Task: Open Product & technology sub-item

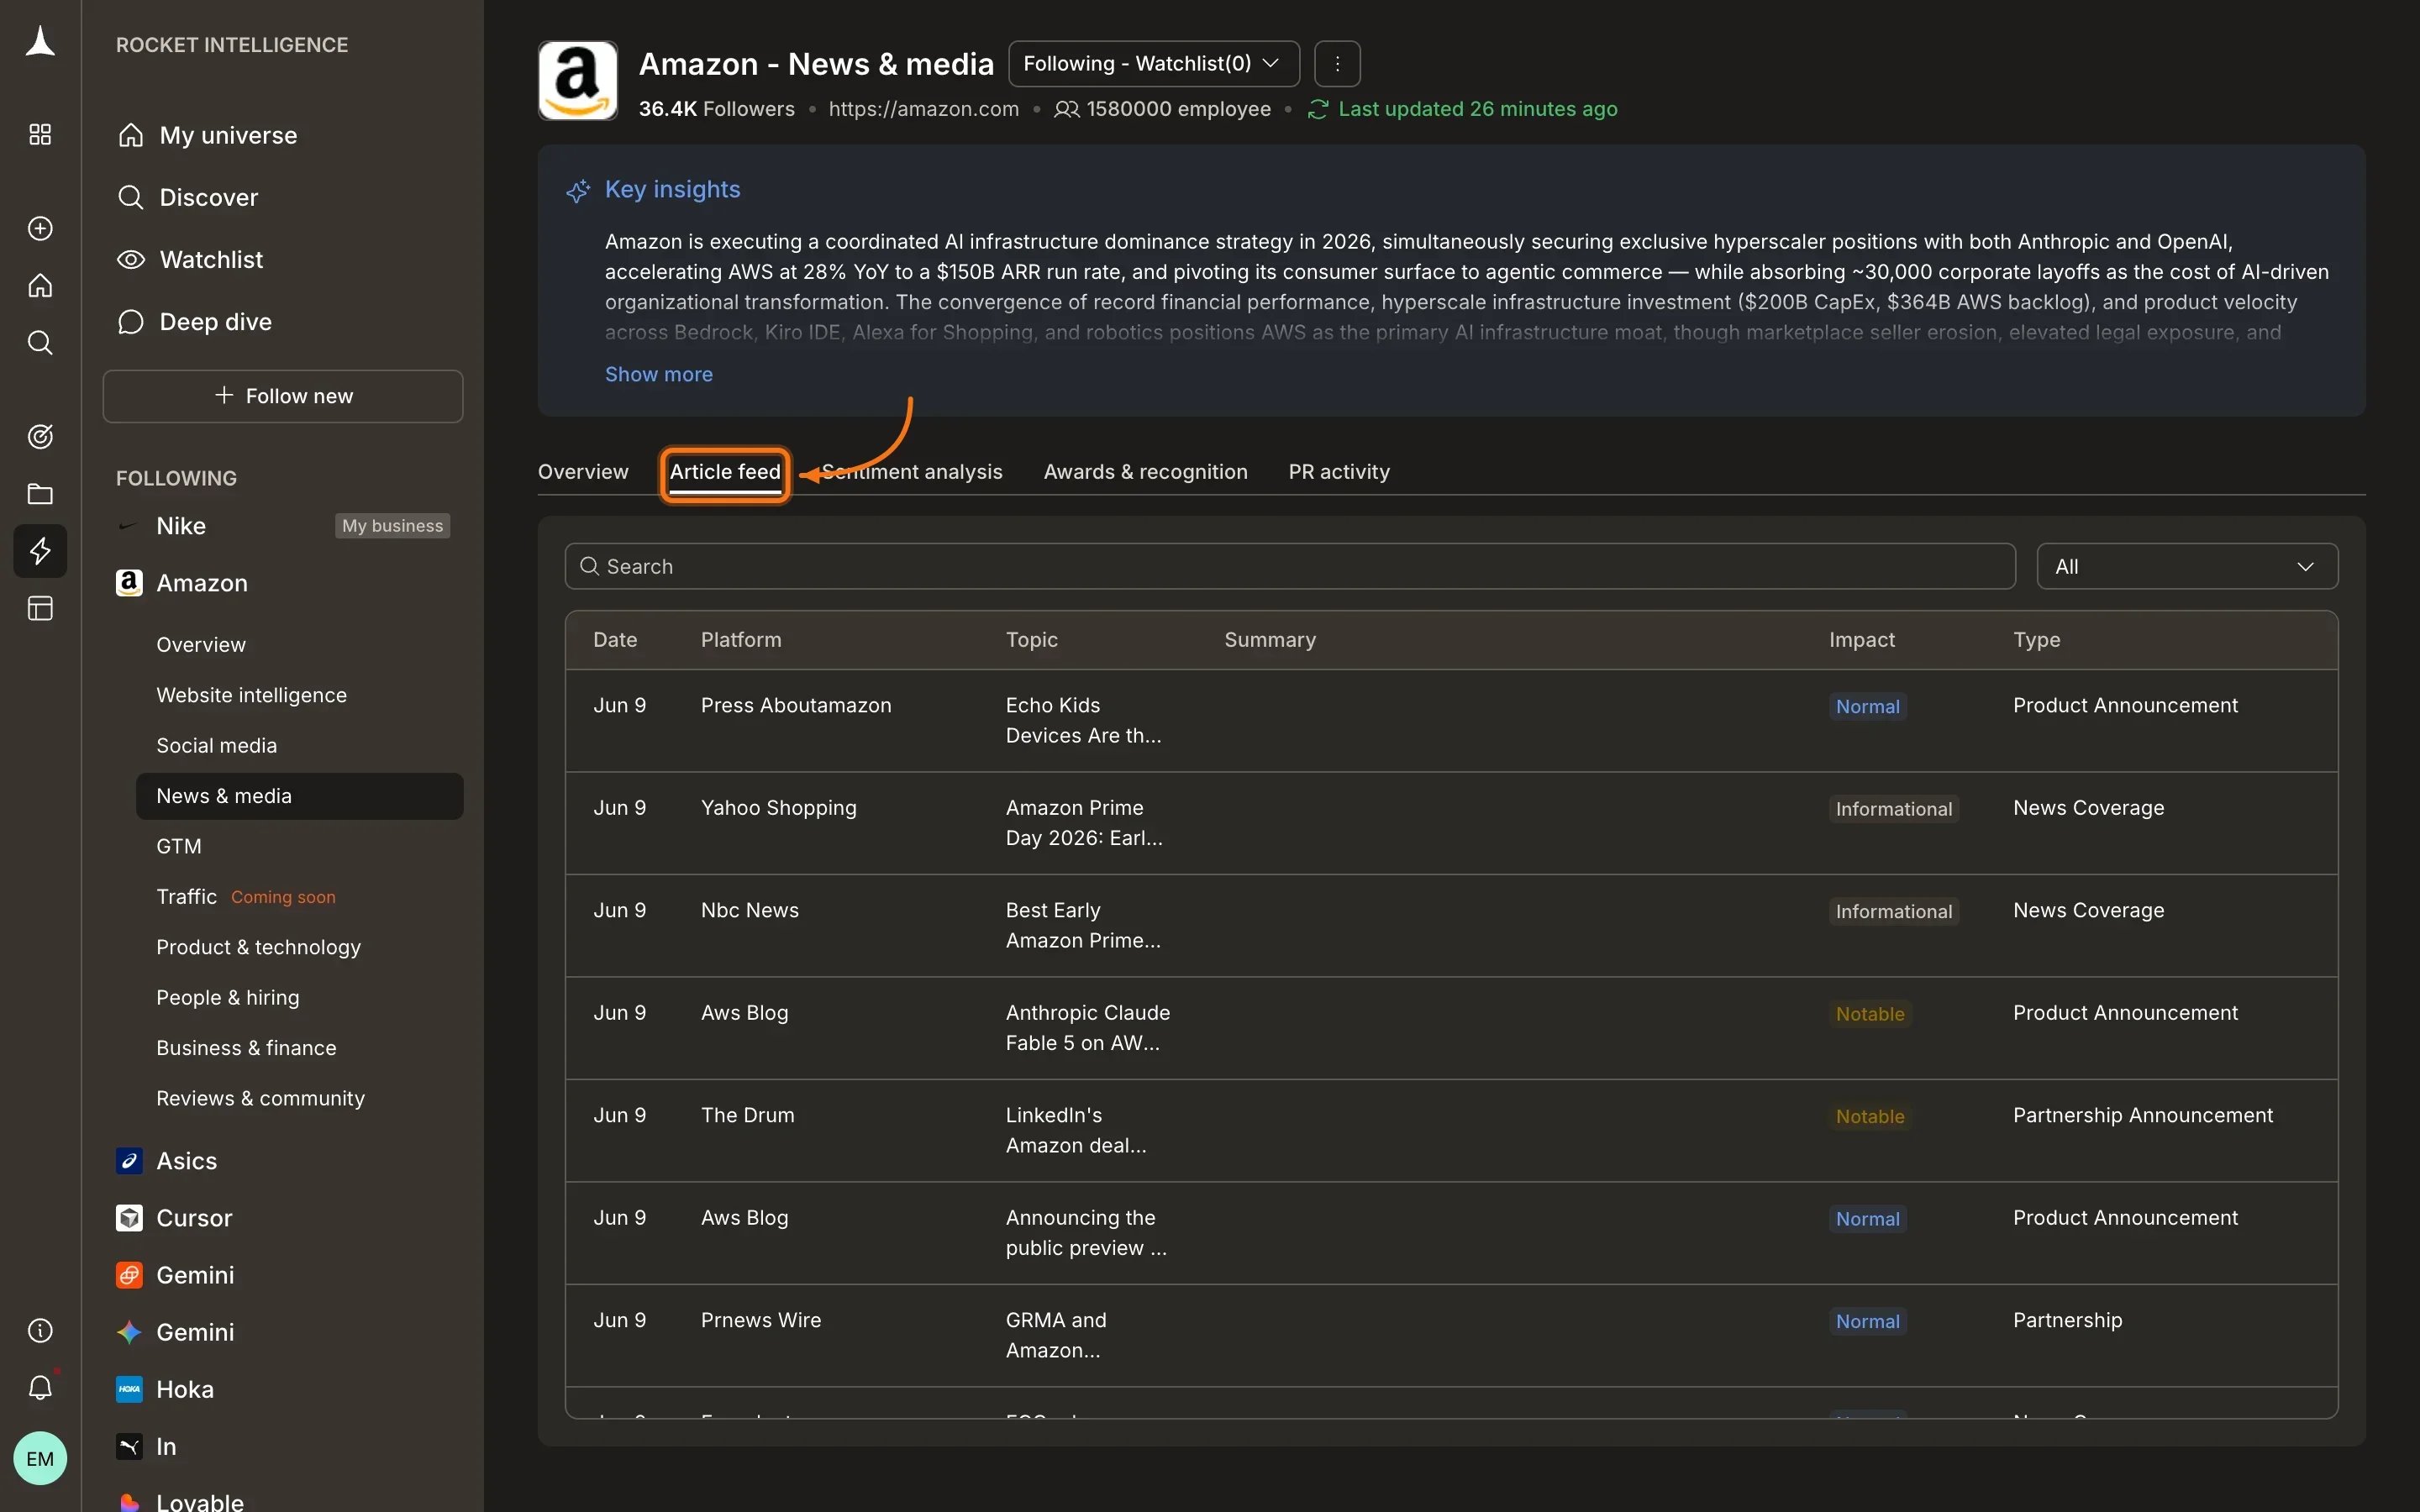Action: [258, 947]
